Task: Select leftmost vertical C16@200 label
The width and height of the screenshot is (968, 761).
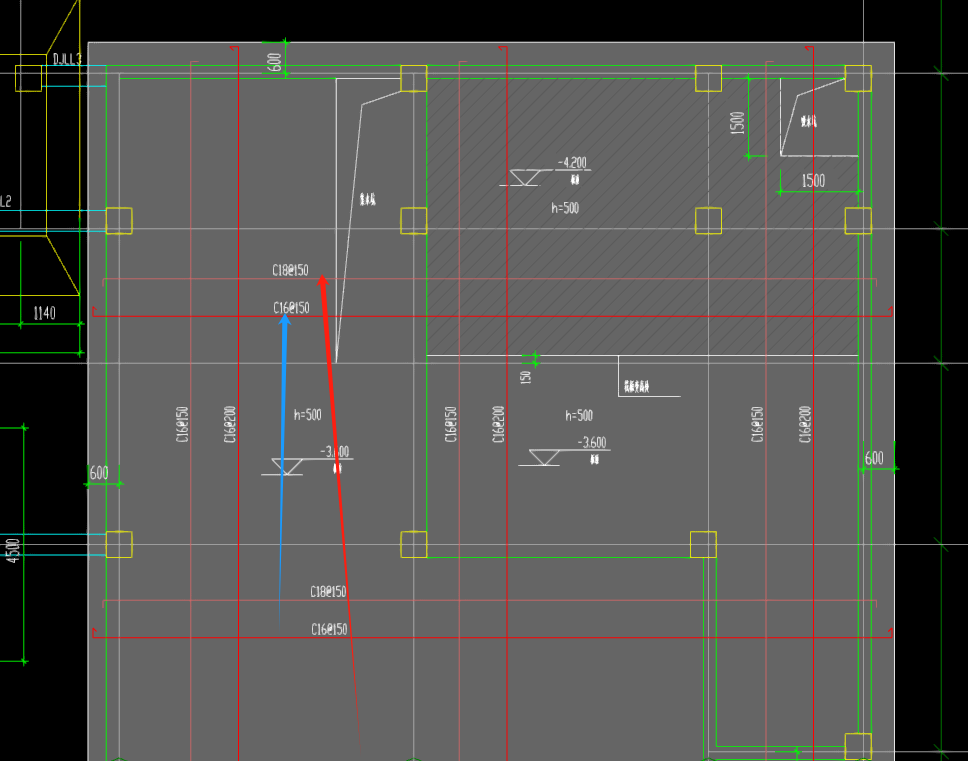Action: click(x=230, y=424)
